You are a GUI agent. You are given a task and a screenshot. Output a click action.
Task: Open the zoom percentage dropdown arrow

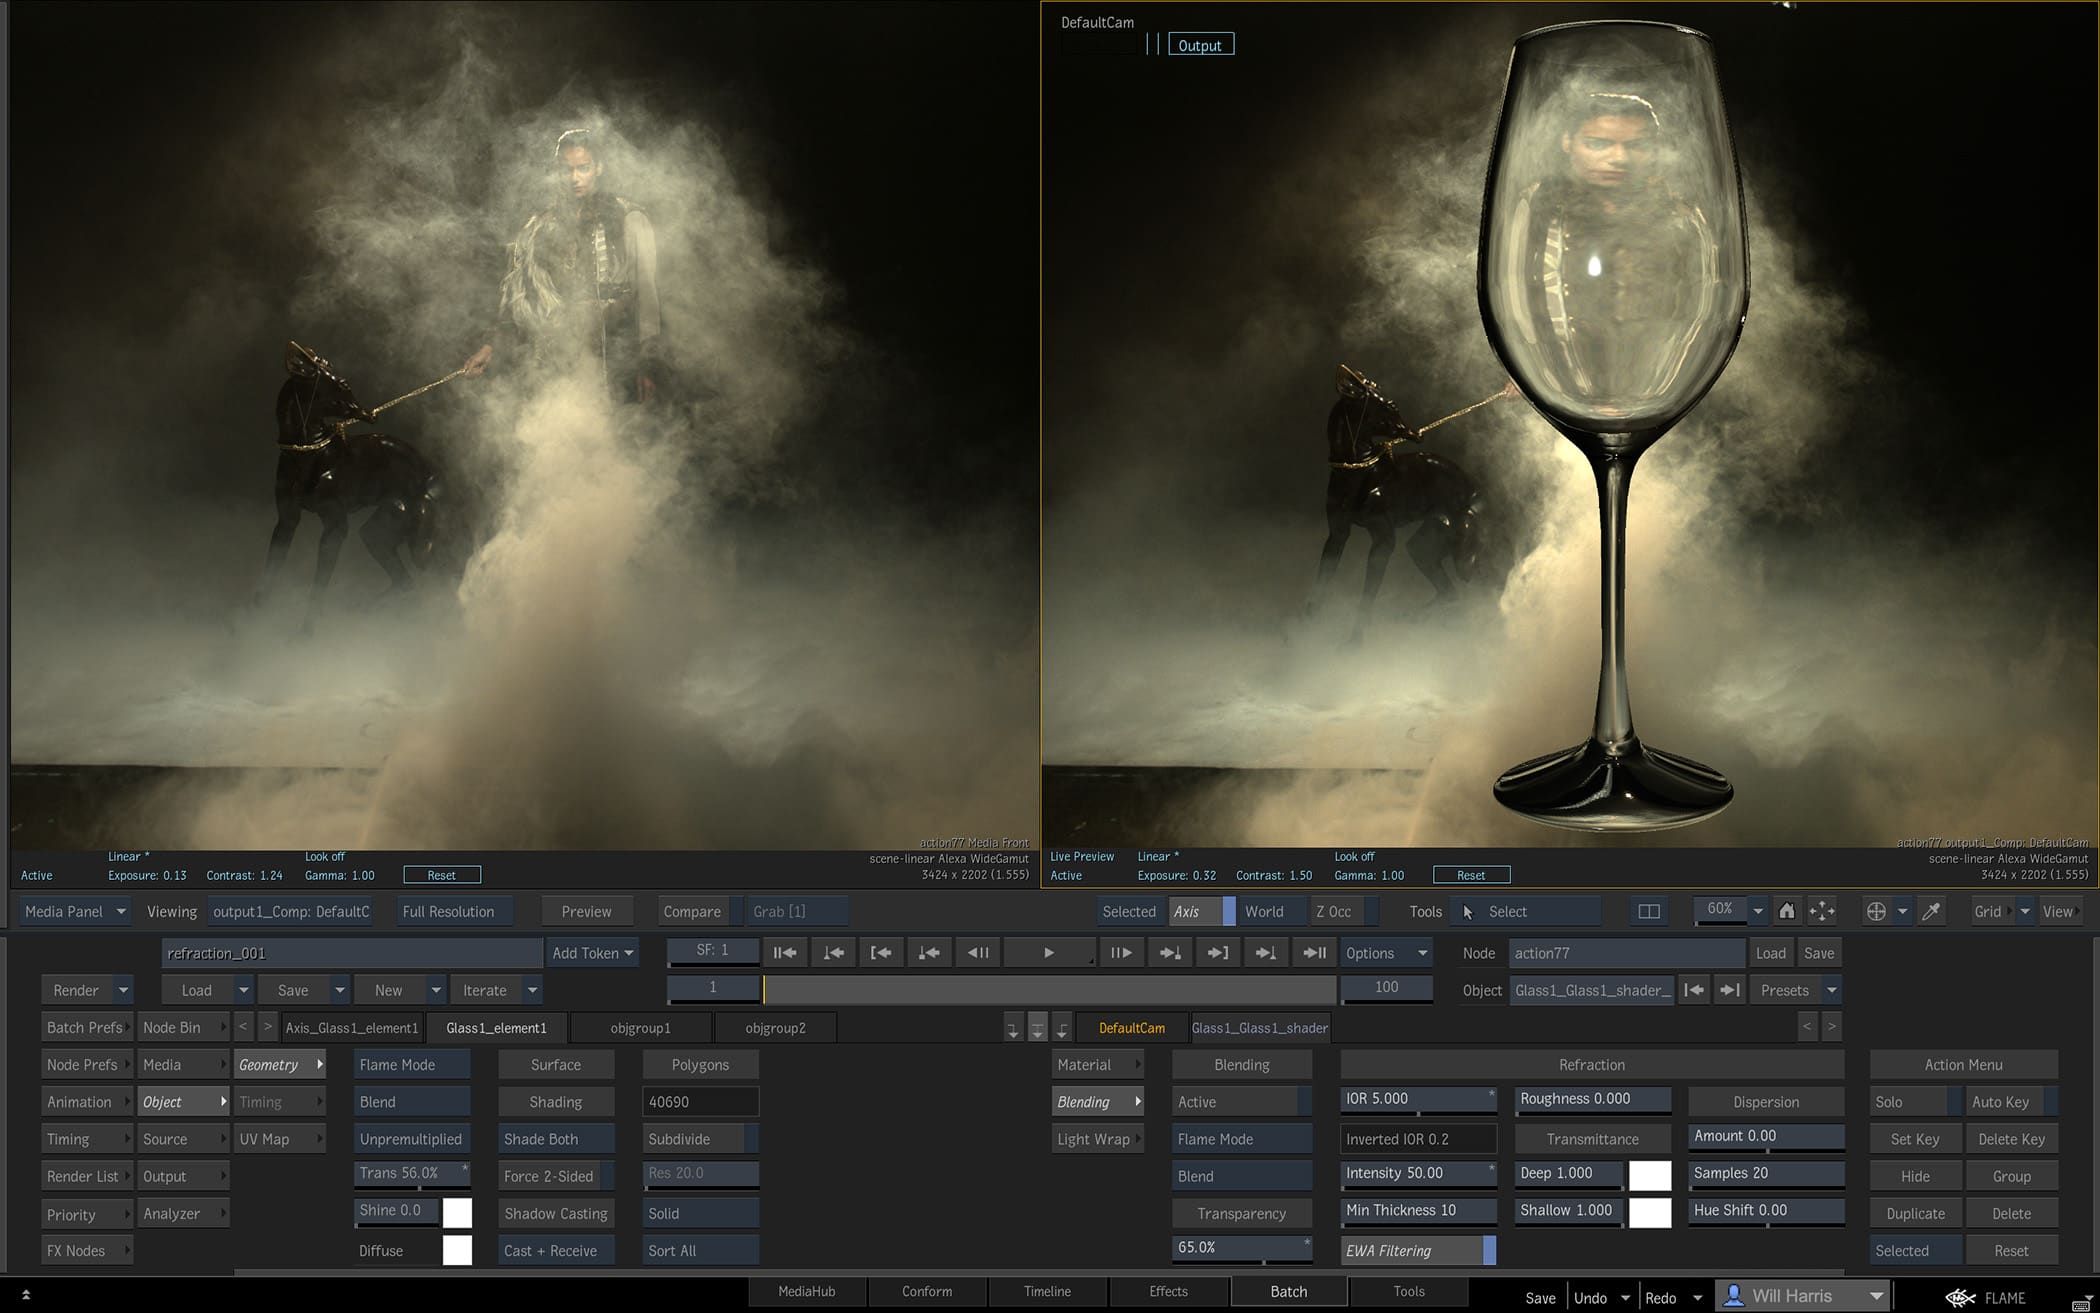pyautogui.click(x=1758, y=911)
